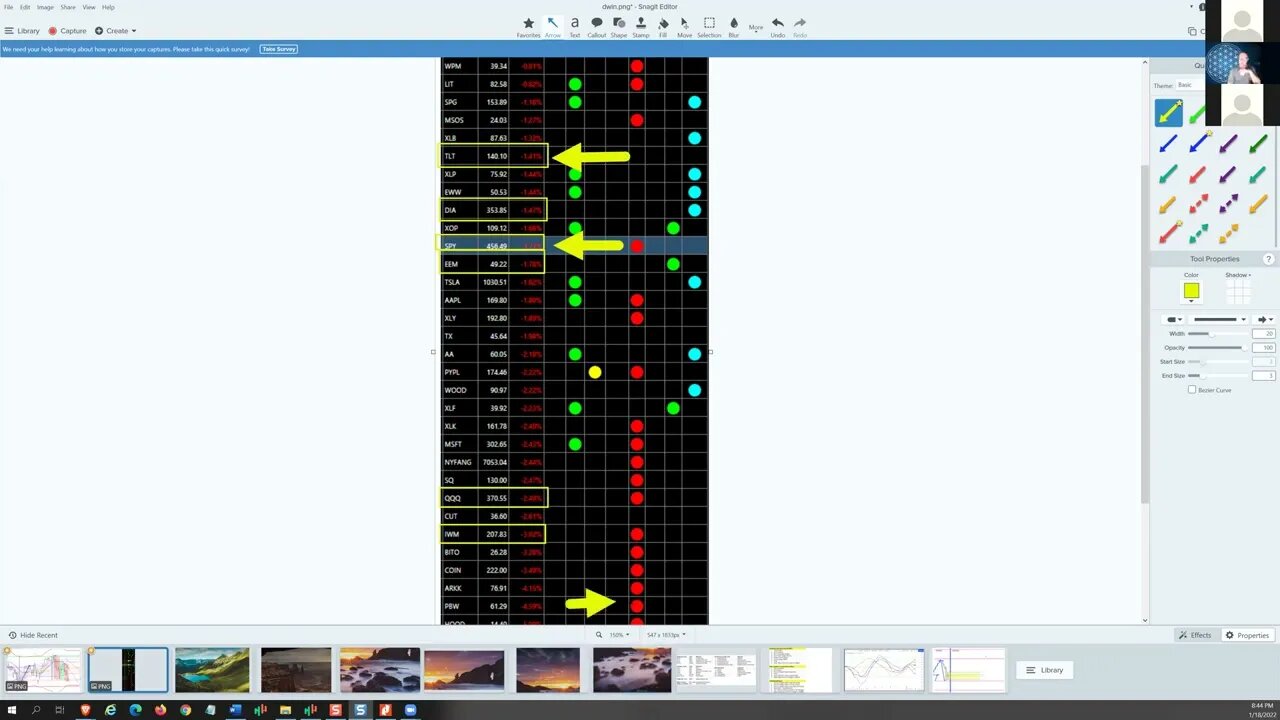Activate the Stamp tool
The image size is (1280, 720).
click(x=641, y=27)
